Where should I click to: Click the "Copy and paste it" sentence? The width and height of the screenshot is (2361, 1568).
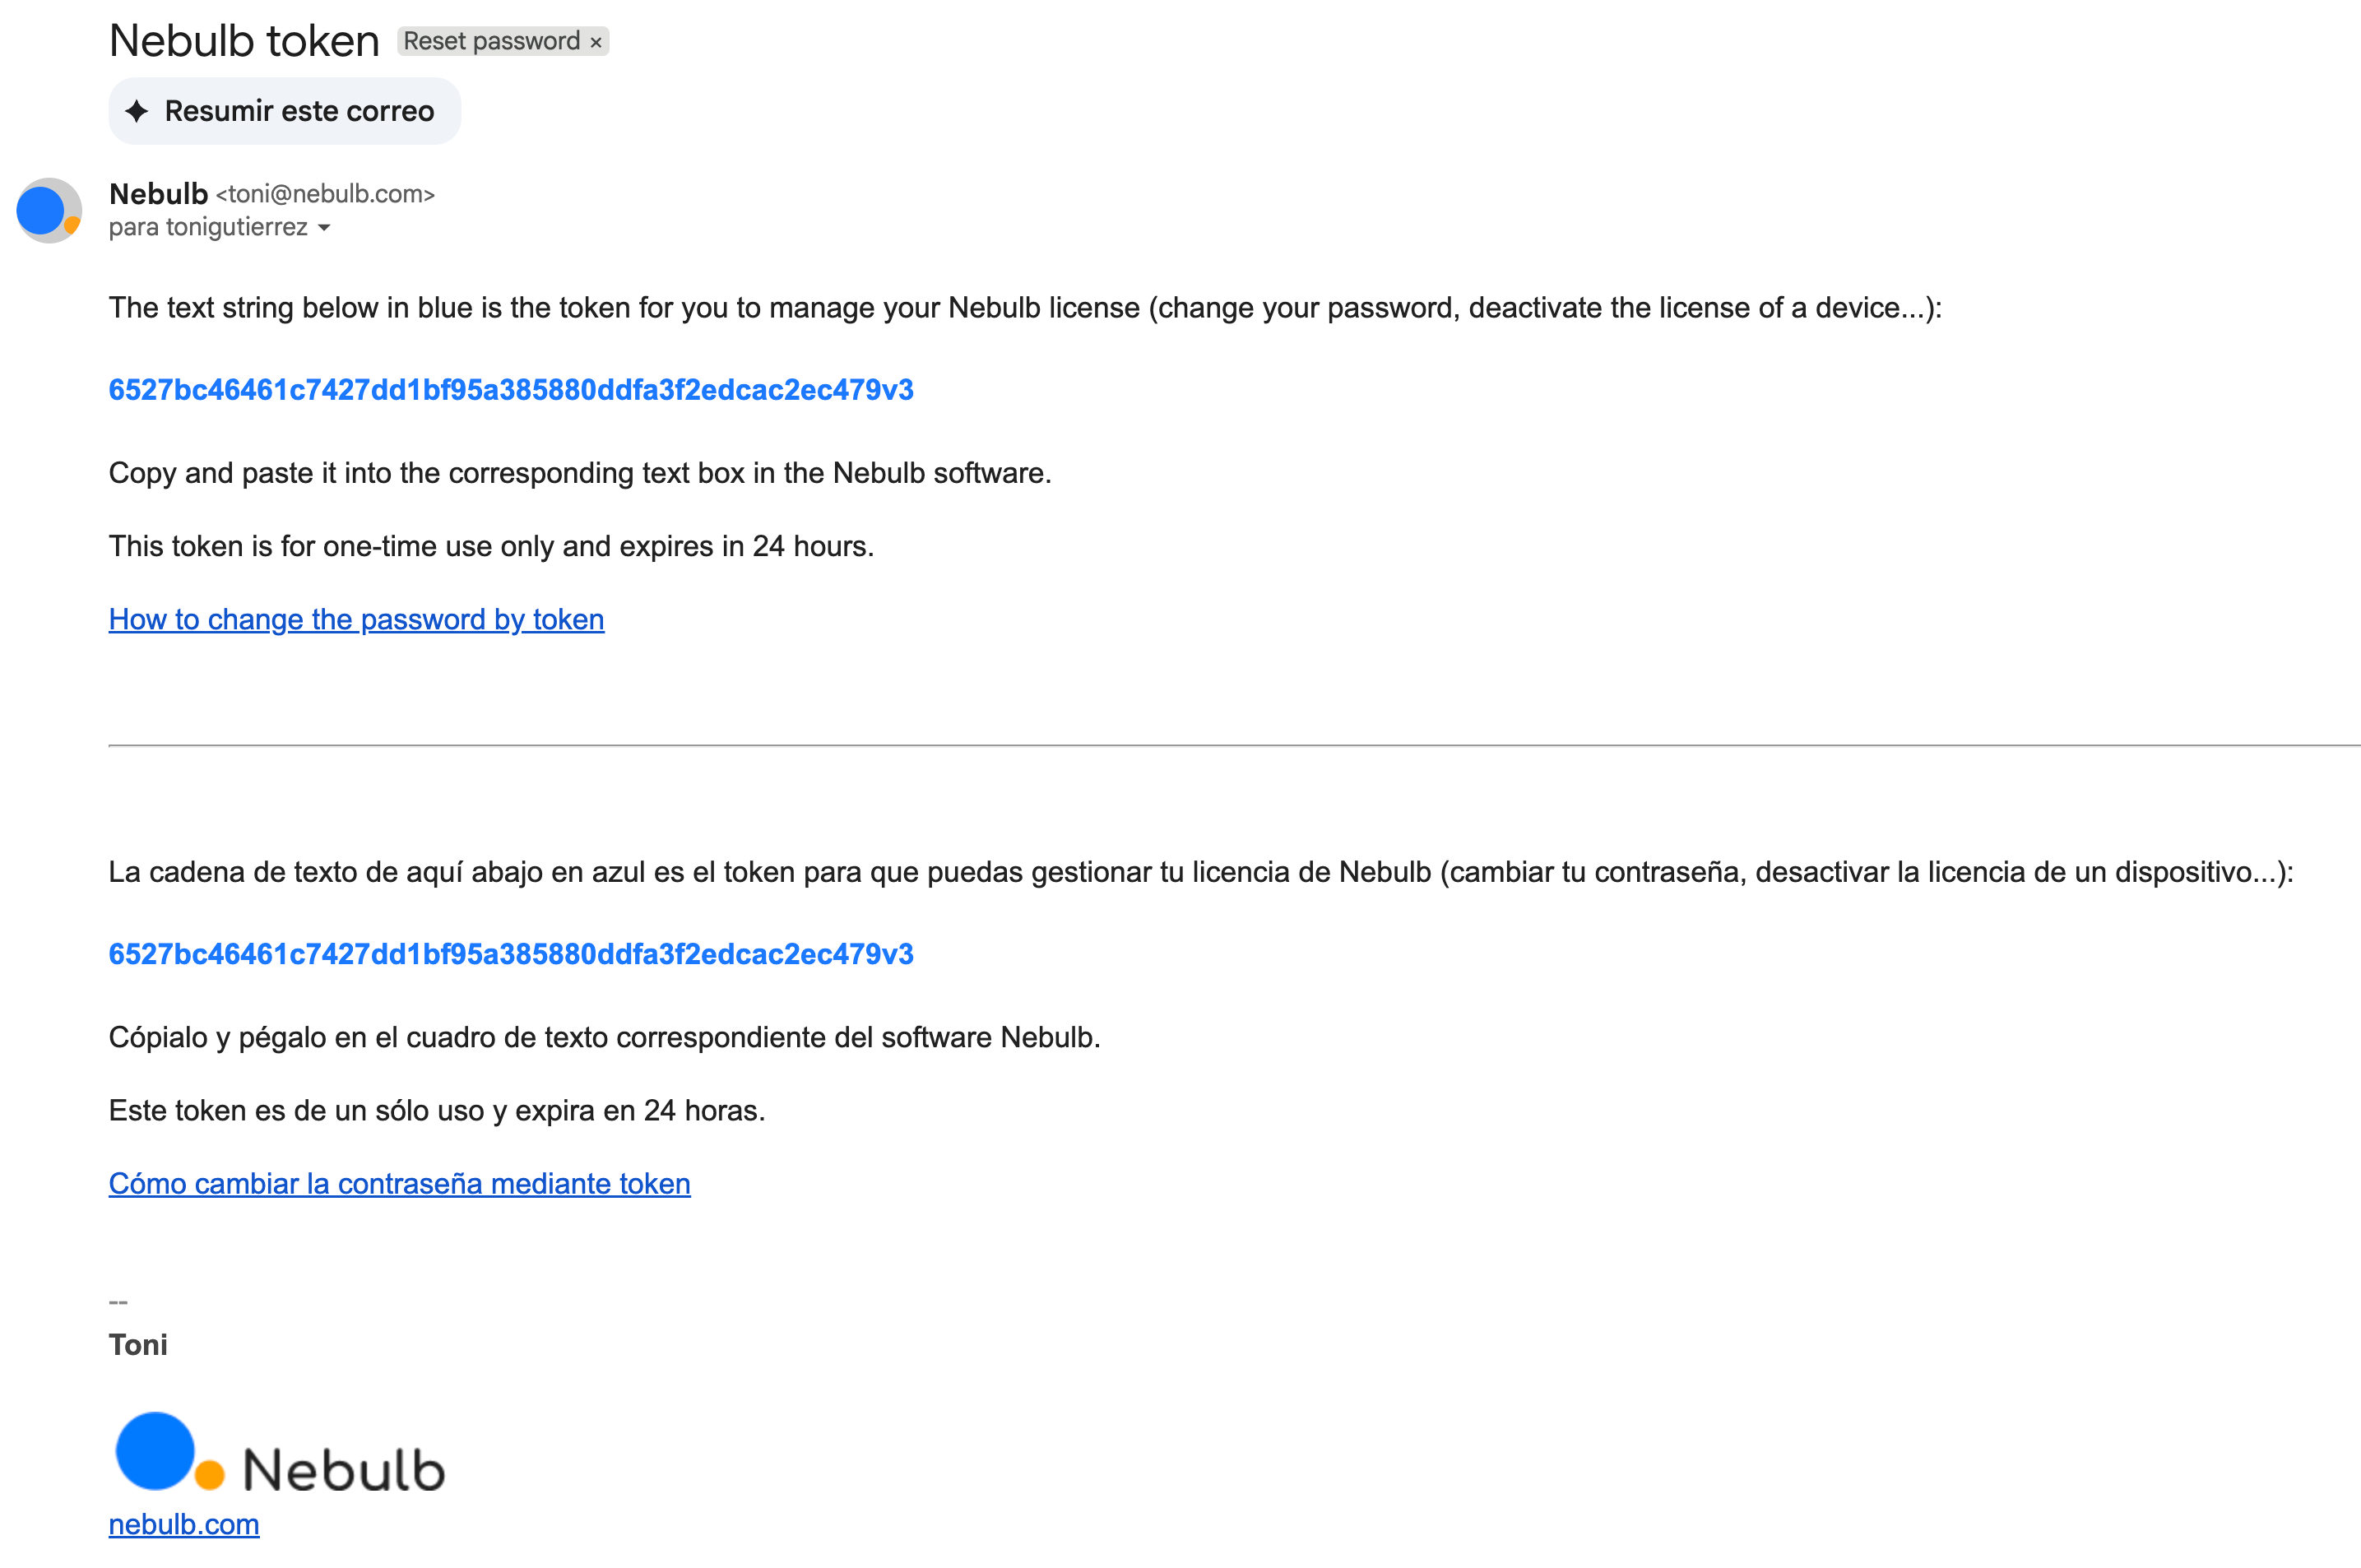[x=580, y=473]
